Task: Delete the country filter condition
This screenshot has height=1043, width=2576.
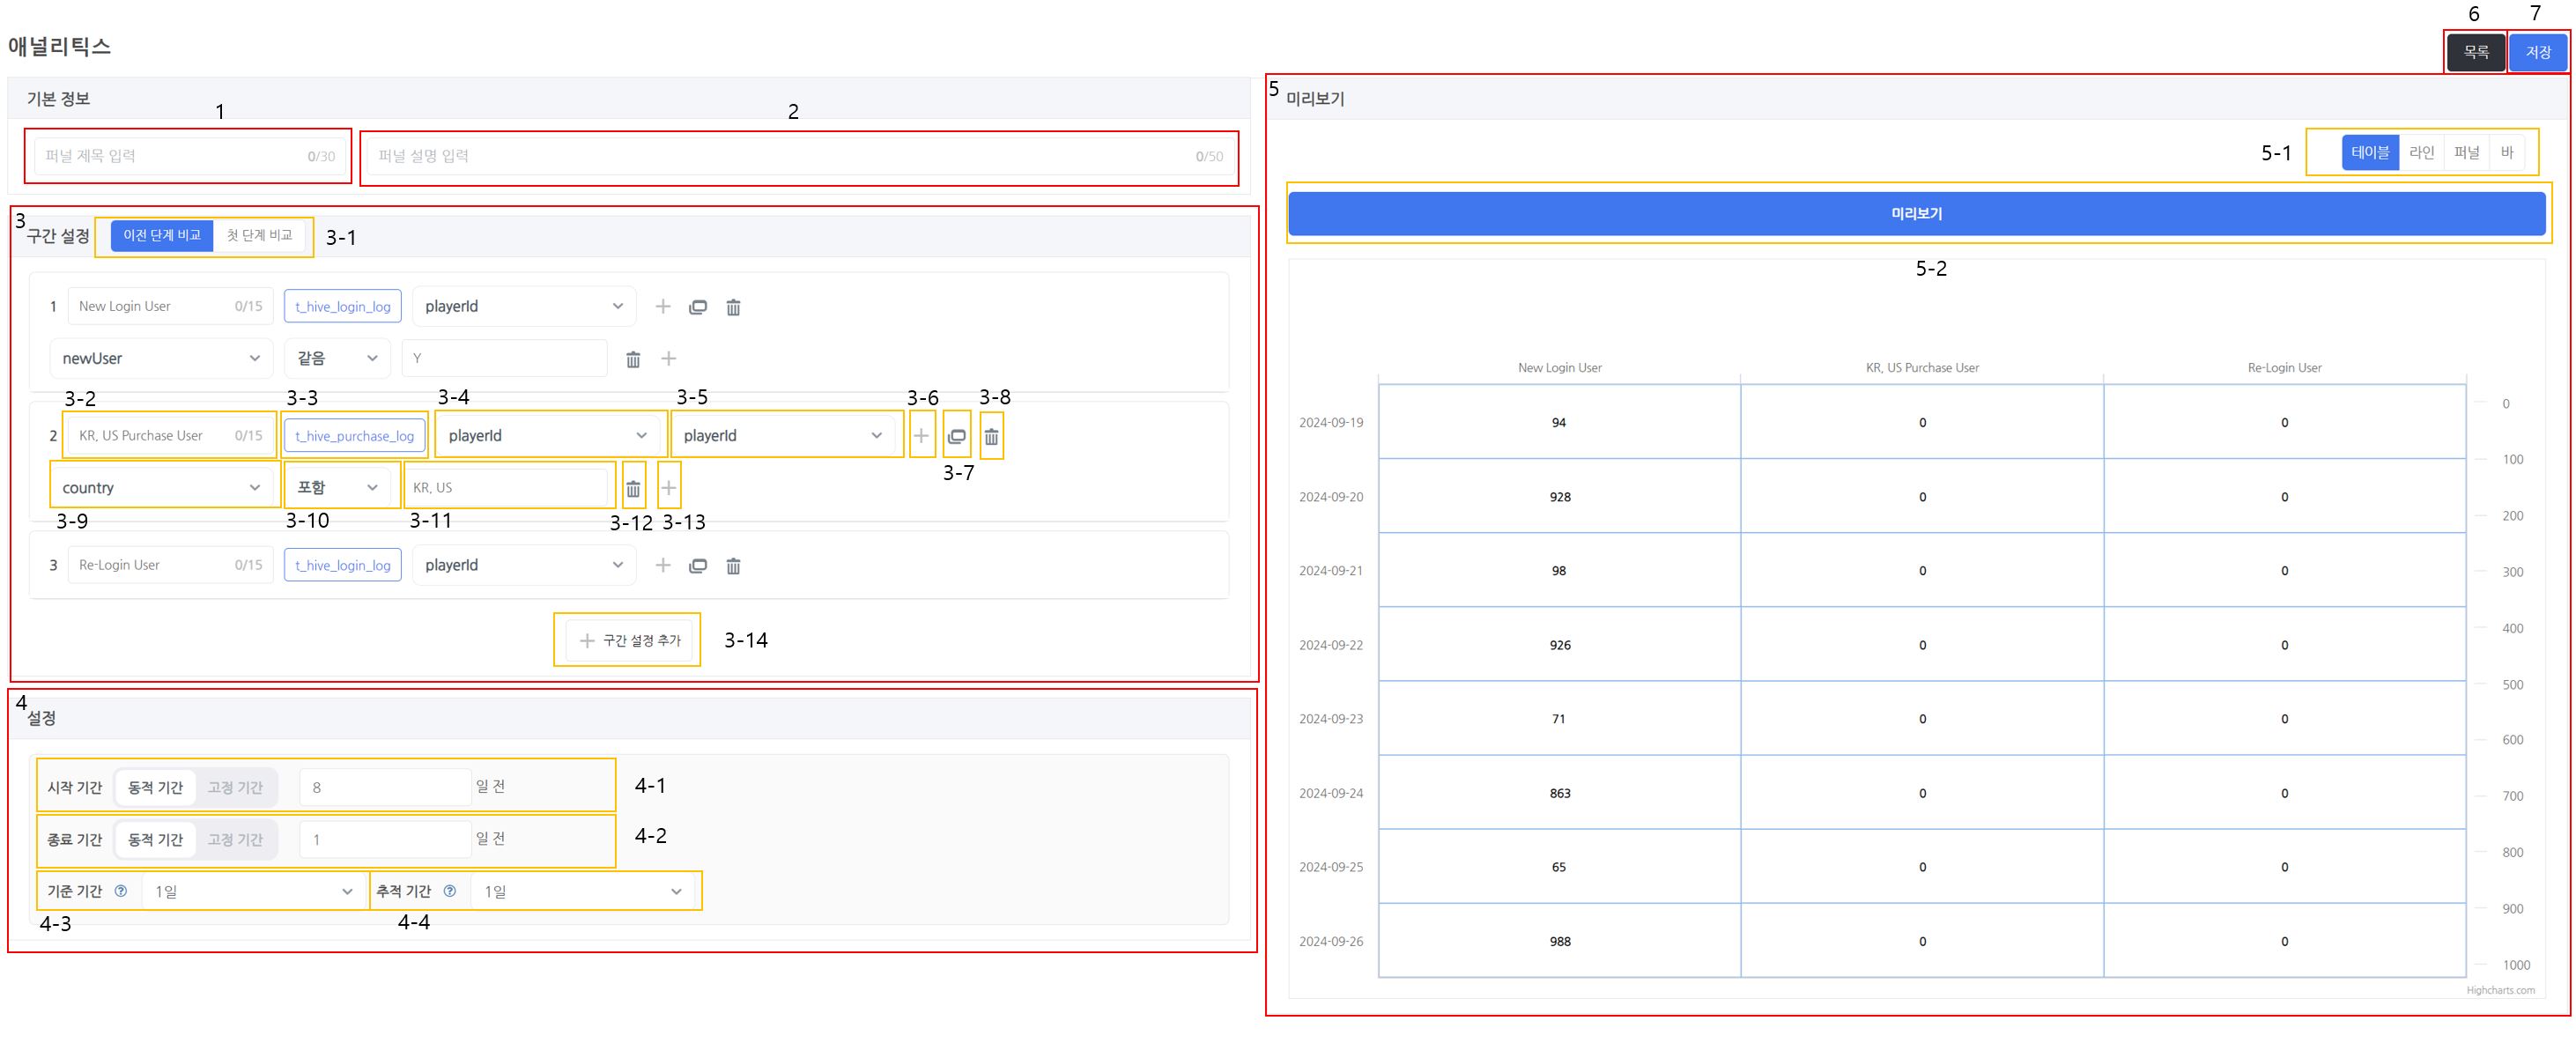Action: [633, 488]
